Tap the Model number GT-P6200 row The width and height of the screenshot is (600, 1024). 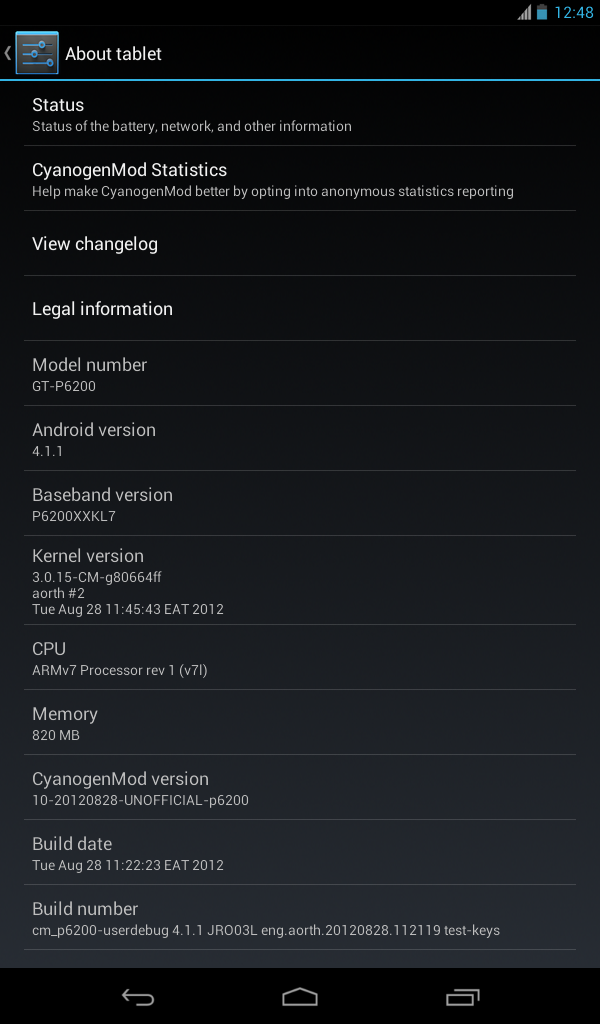pos(300,374)
